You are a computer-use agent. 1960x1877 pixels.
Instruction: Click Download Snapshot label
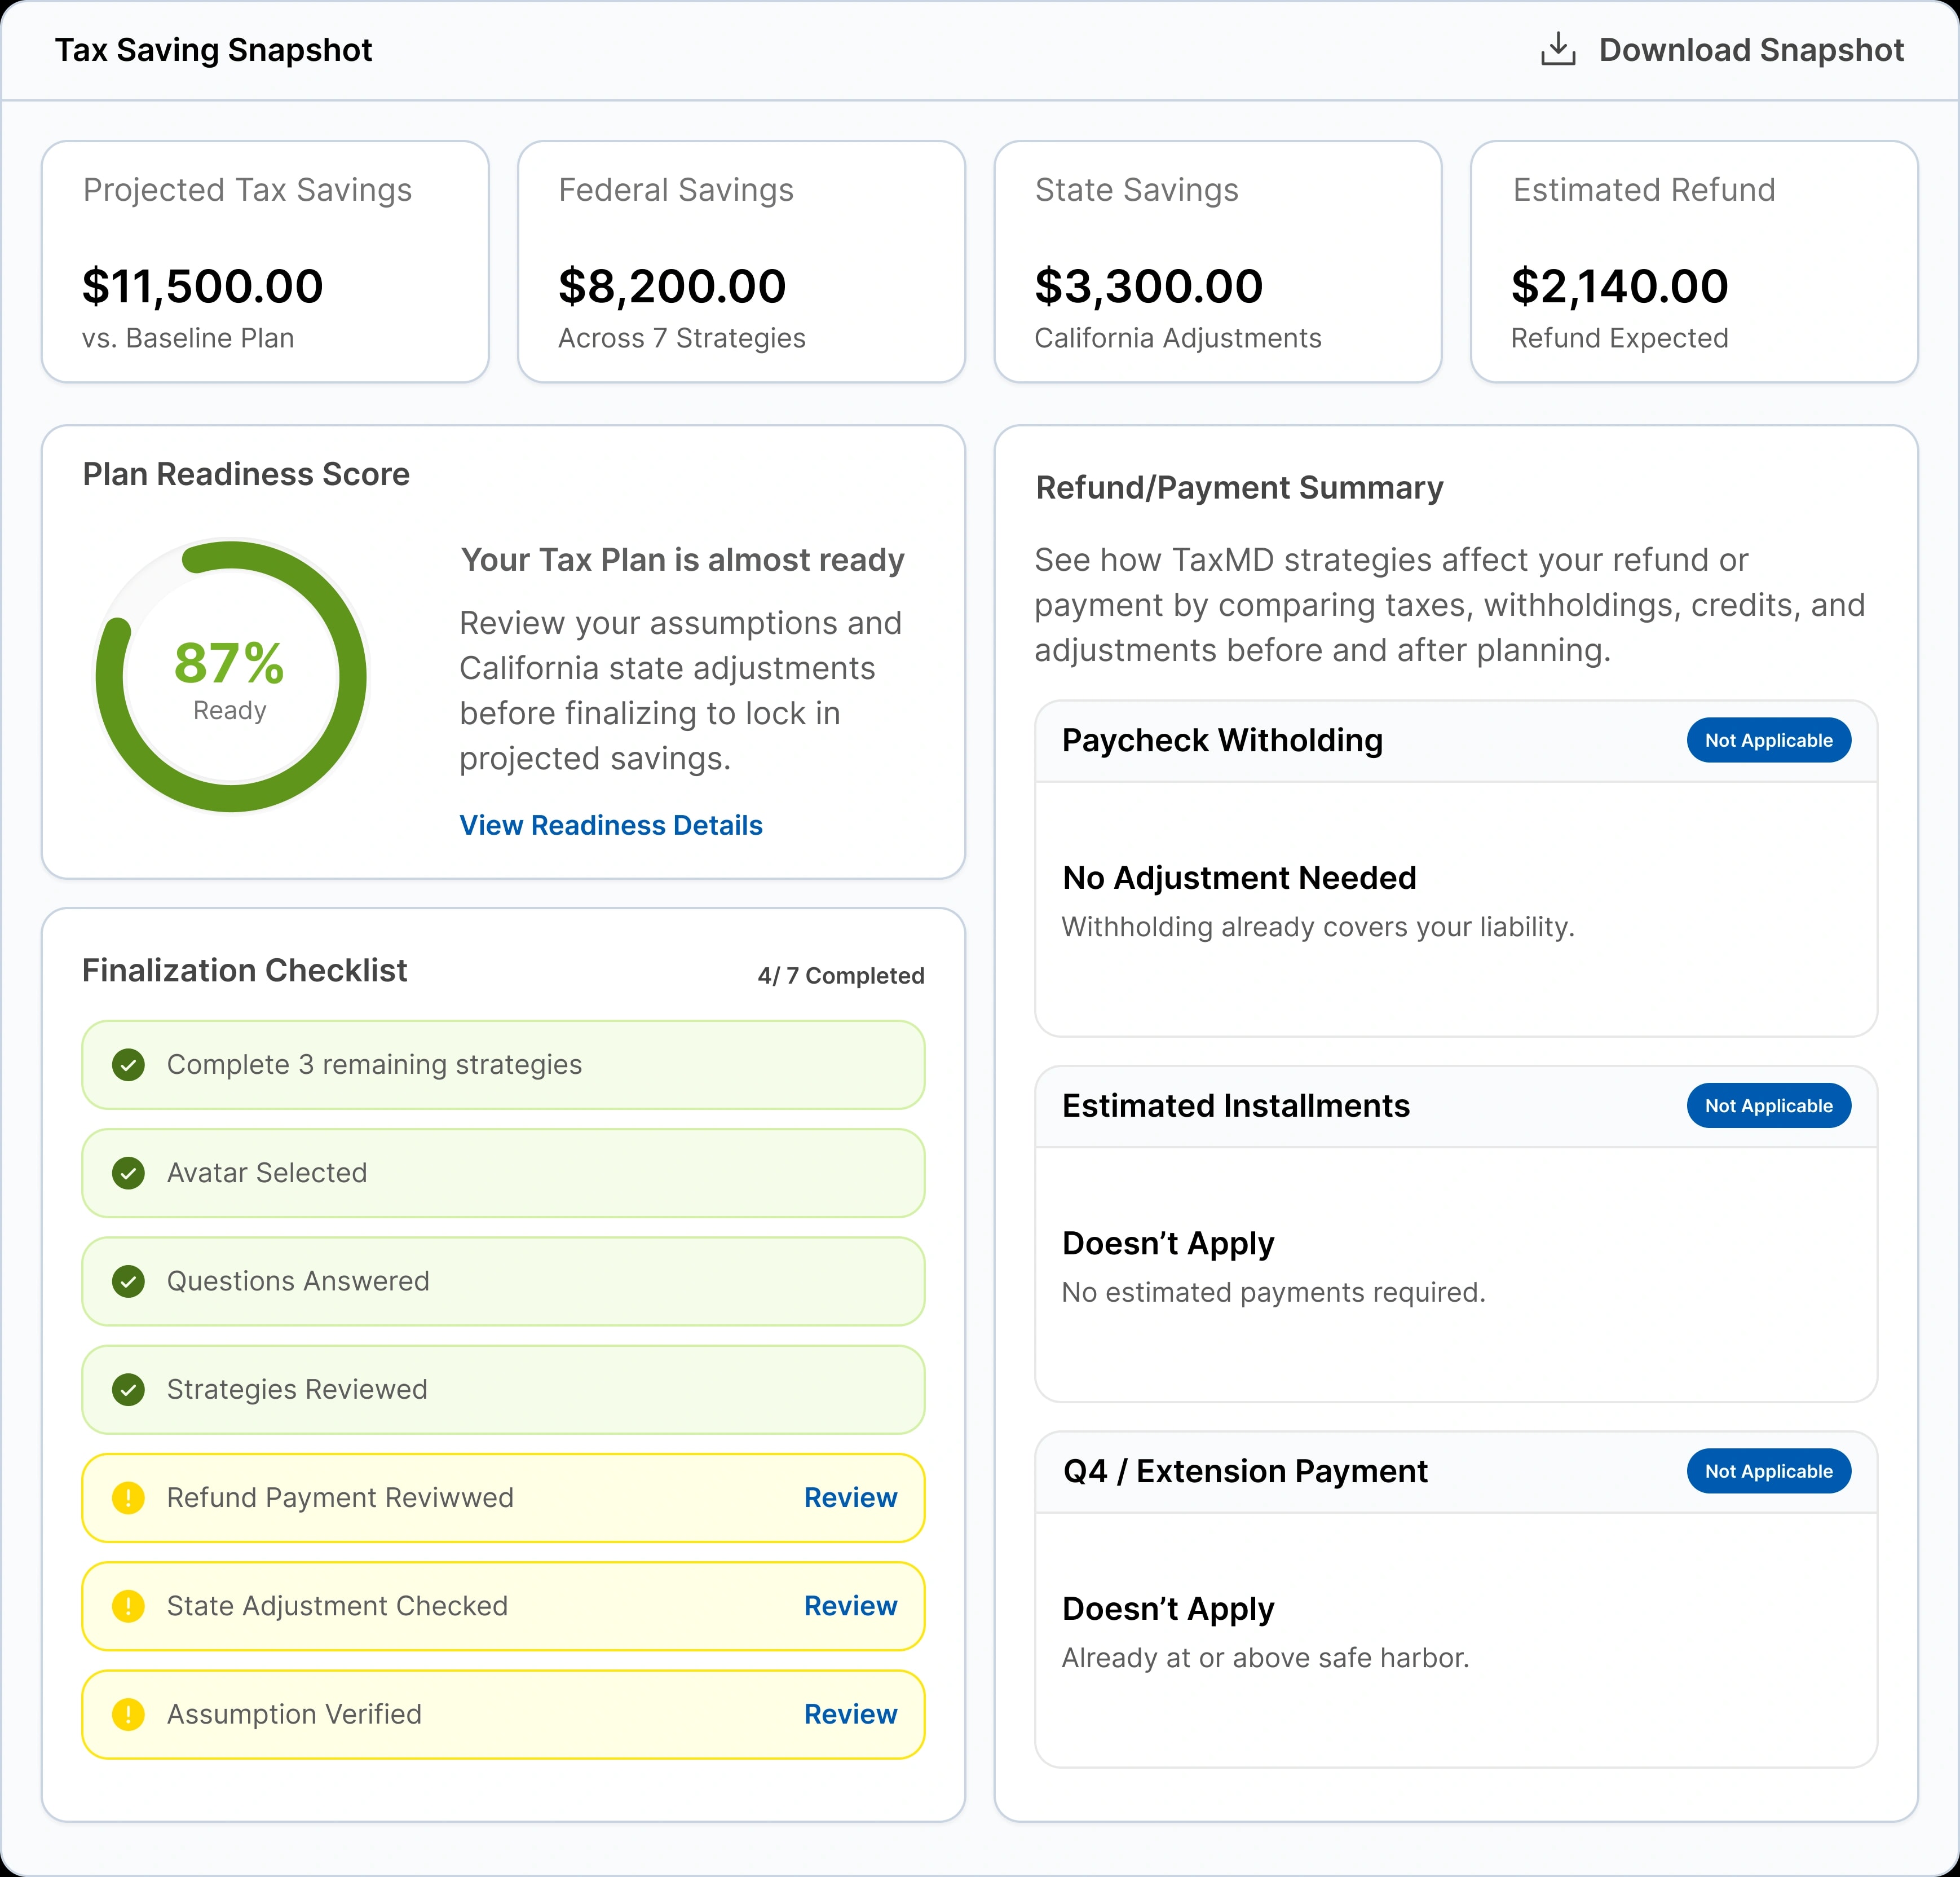point(1751,50)
